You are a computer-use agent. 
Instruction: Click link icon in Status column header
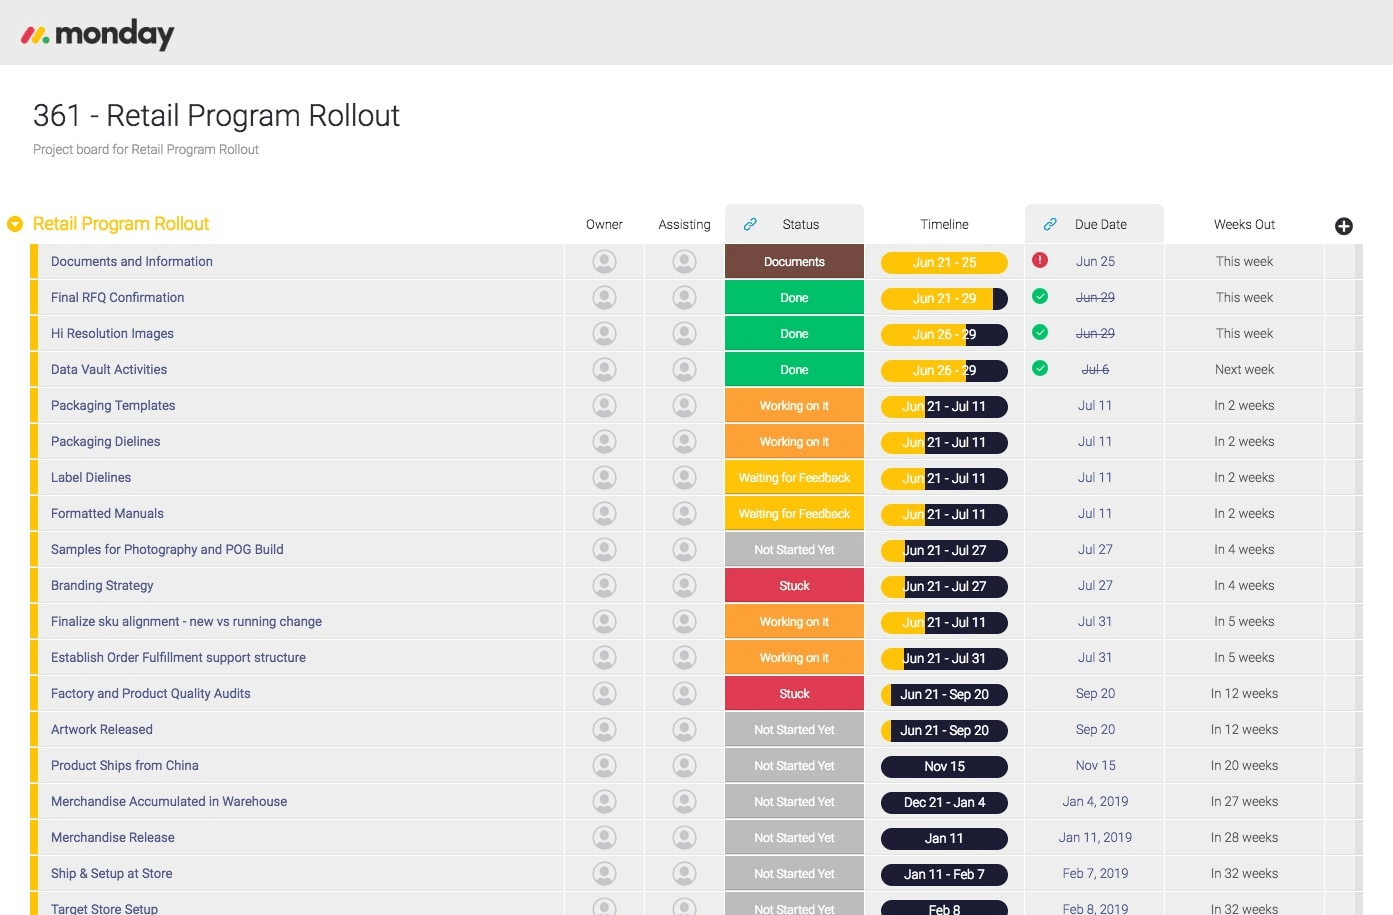(x=750, y=225)
